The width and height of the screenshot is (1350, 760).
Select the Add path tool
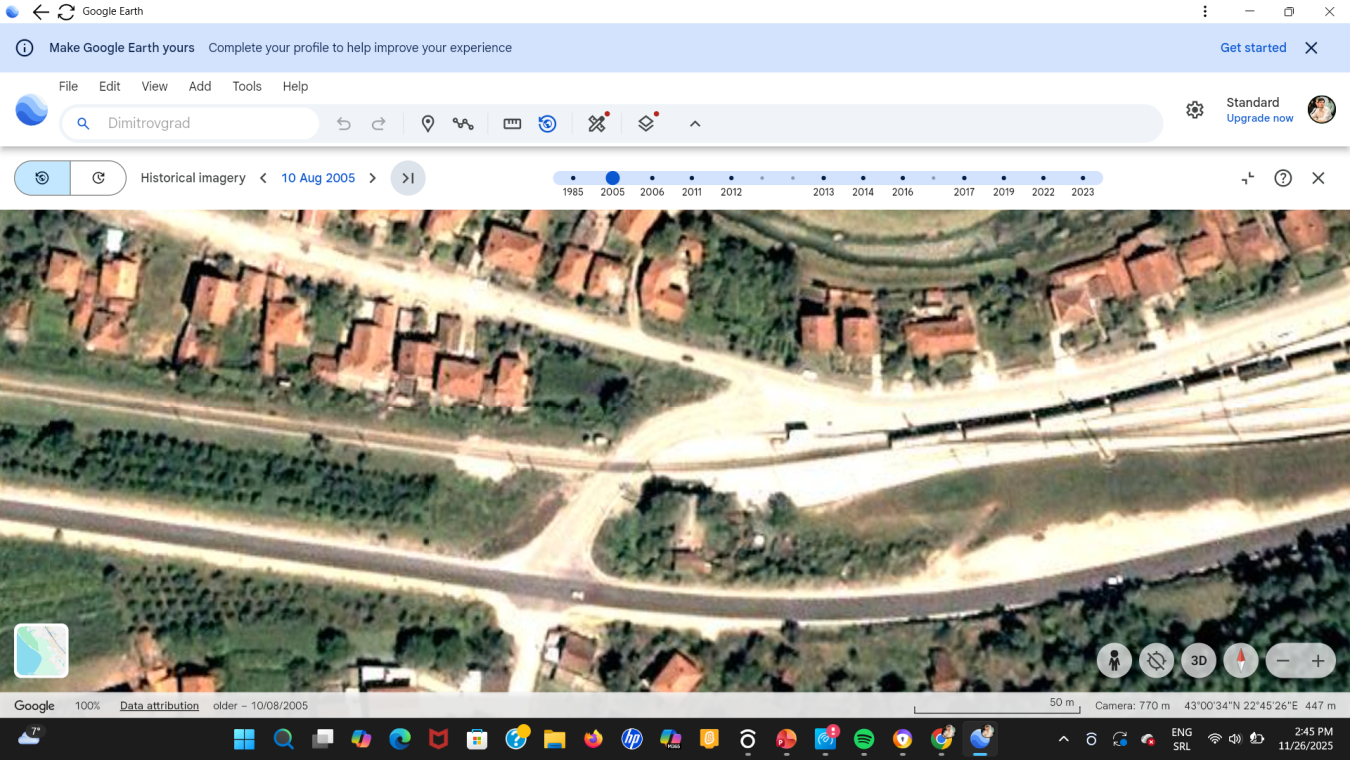pos(463,123)
